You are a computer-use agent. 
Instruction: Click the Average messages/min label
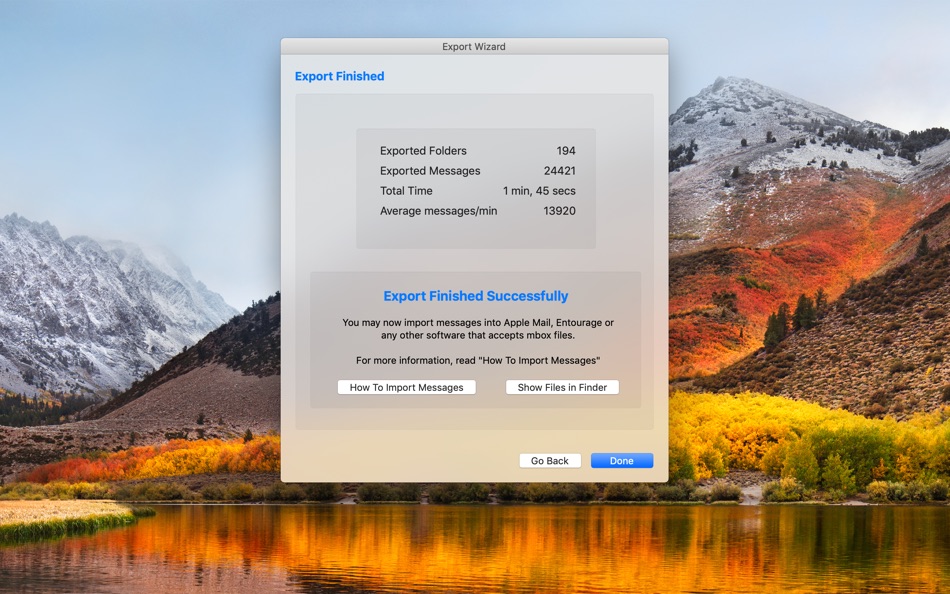(438, 211)
